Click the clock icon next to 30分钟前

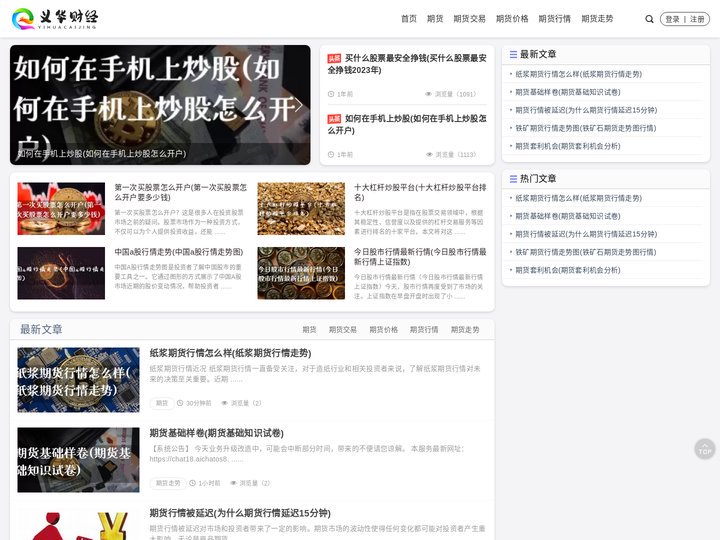(x=180, y=403)
